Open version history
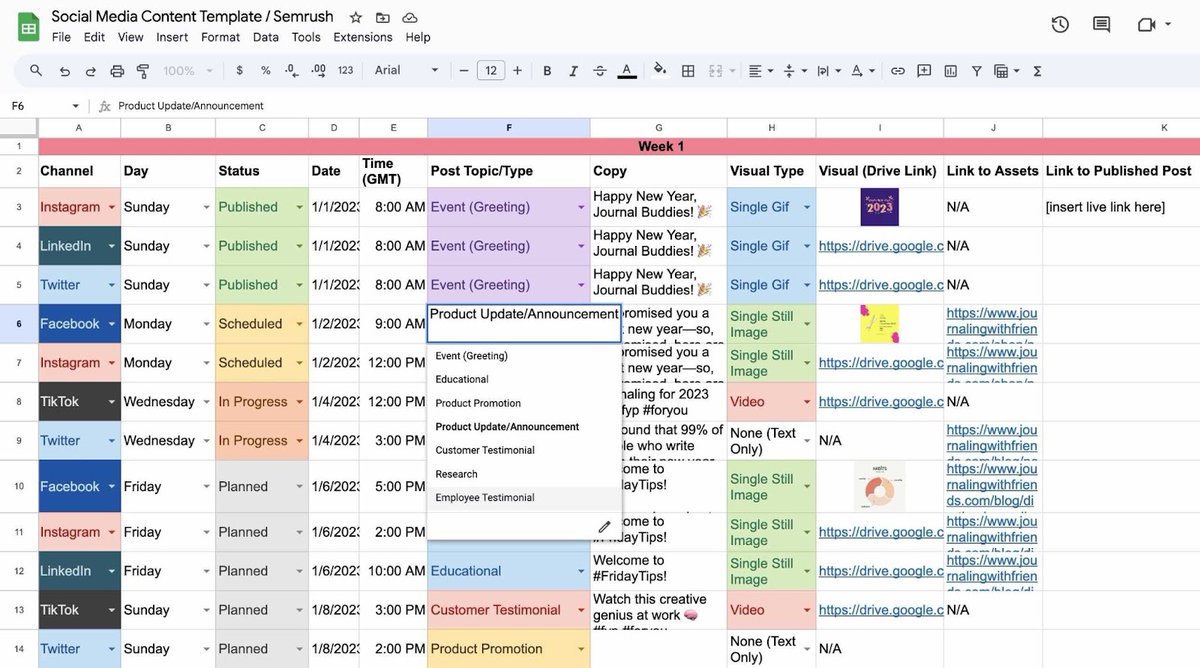 point(1060,23)
